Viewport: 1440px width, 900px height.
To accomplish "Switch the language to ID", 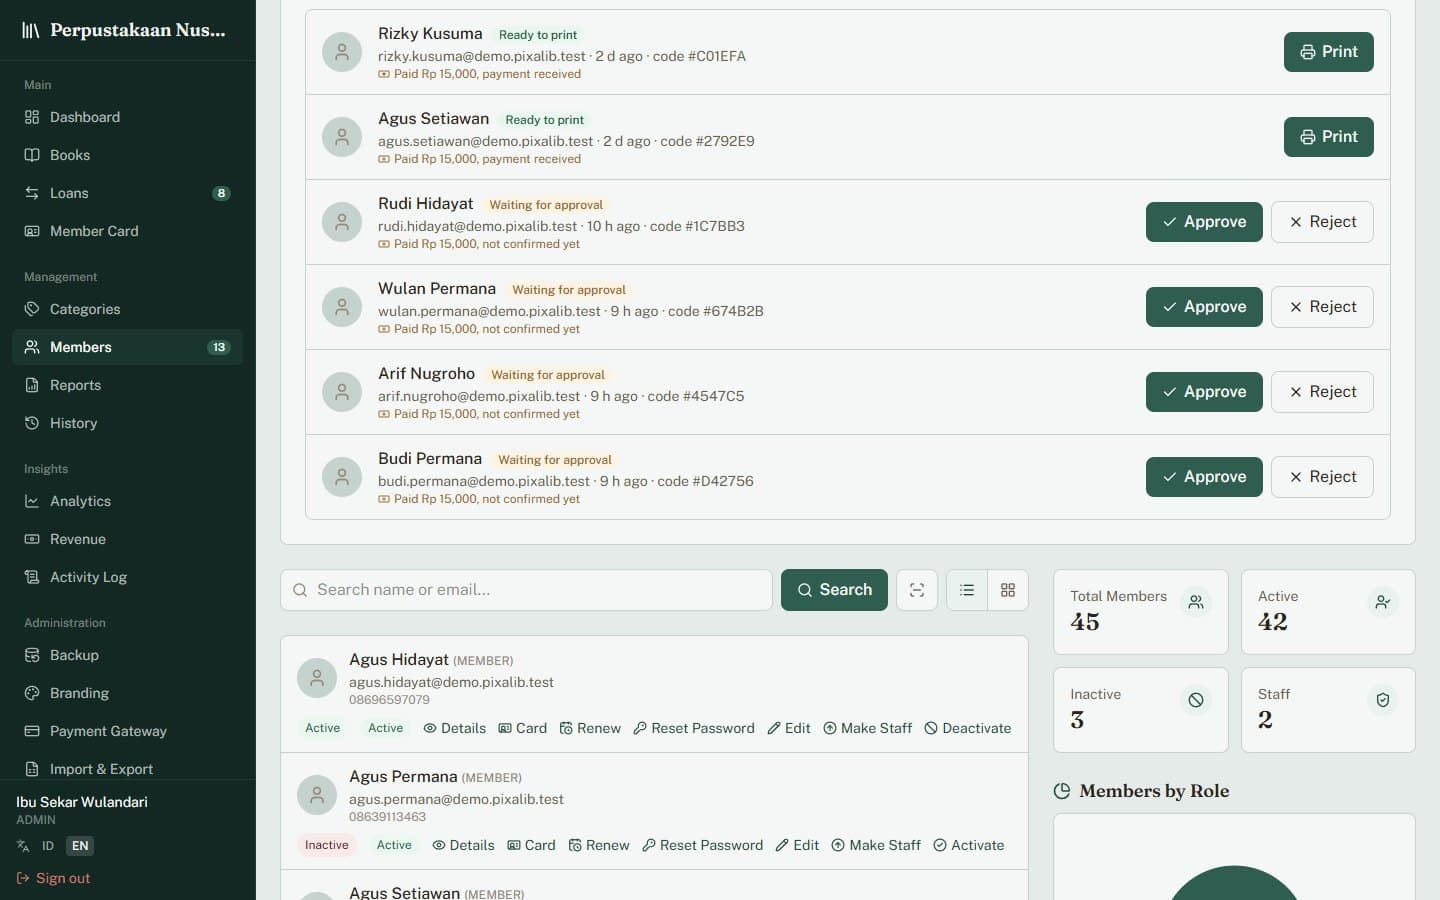I will 47,846.
